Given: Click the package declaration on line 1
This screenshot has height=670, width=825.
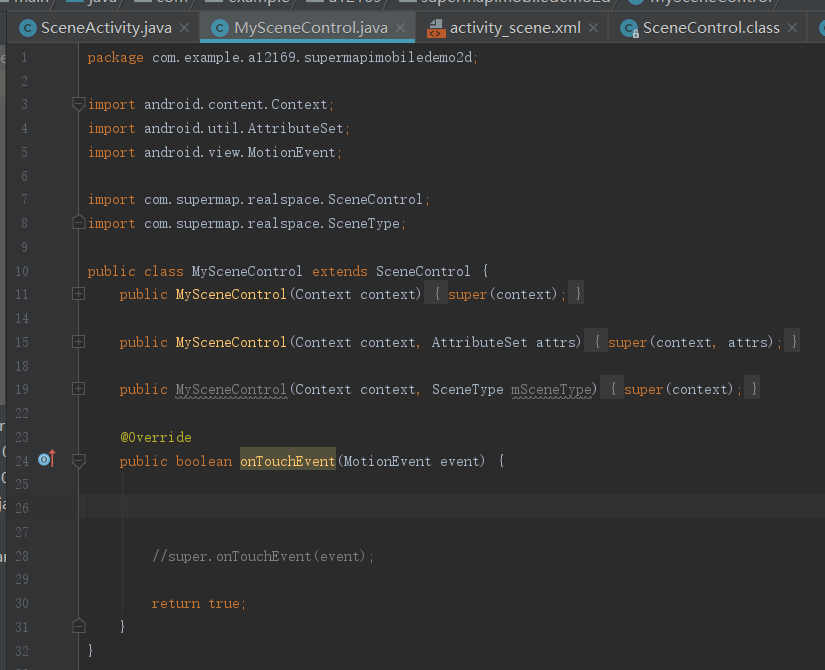Looking at the screenshot, I should [283, 57].
